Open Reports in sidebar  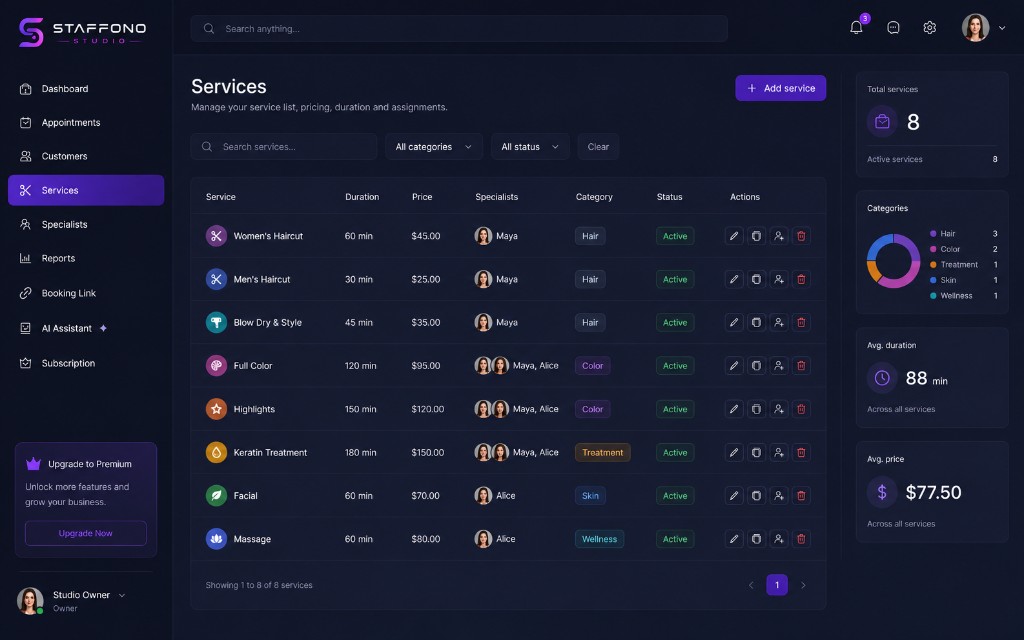(86, 258)
